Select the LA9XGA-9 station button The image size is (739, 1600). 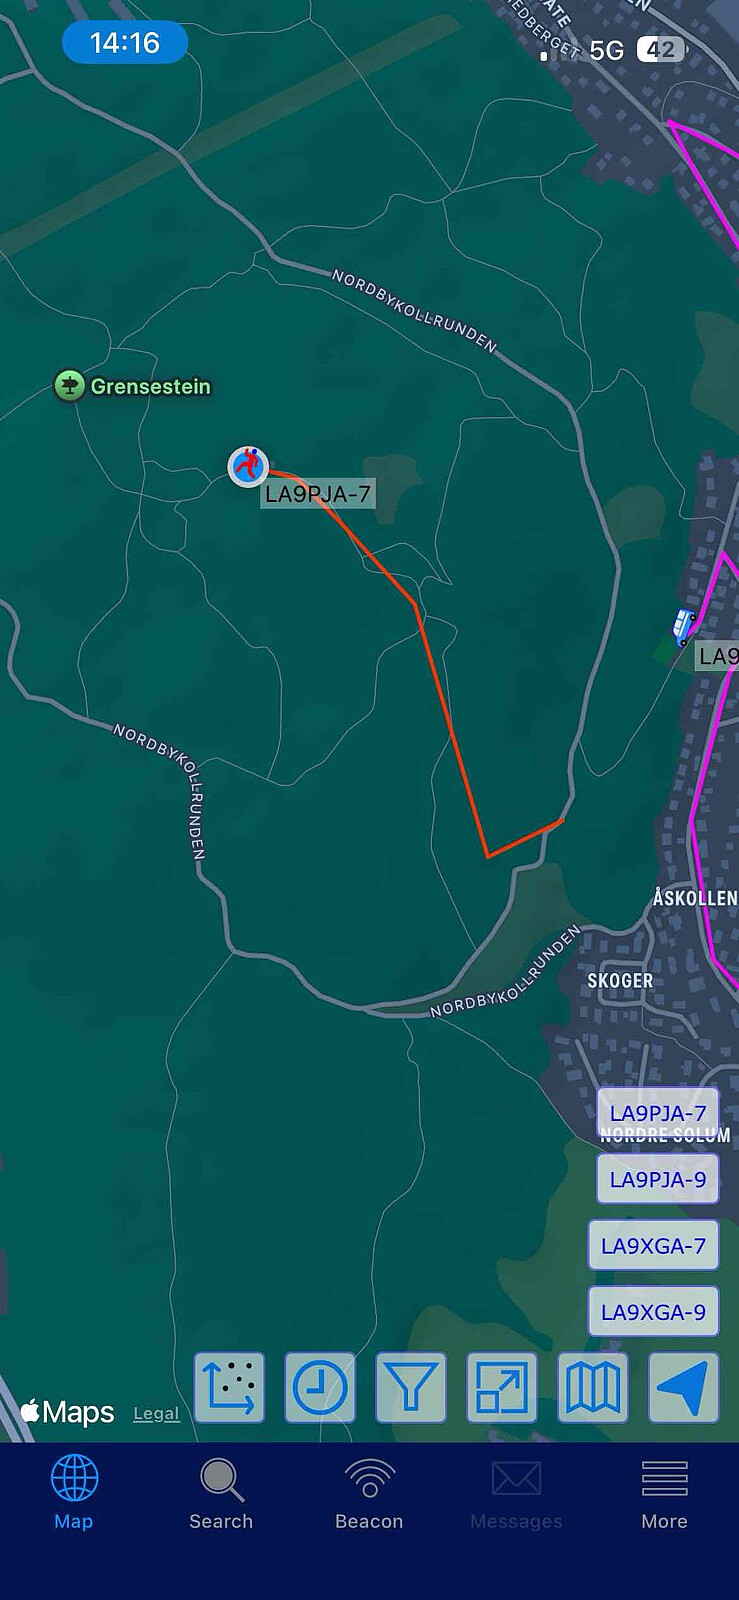(653, 1312)
